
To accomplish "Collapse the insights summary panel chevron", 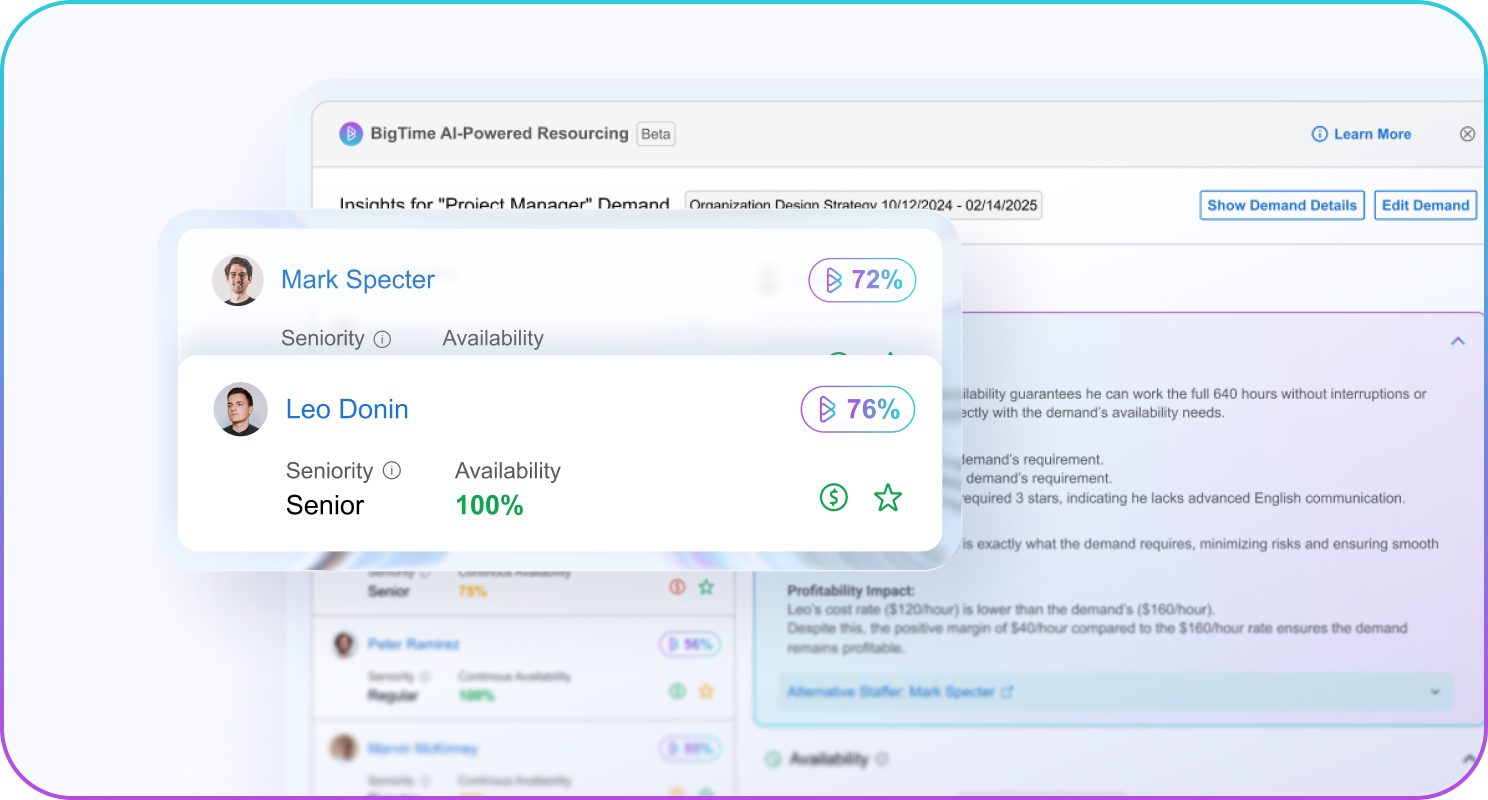I will [1458, 341].
